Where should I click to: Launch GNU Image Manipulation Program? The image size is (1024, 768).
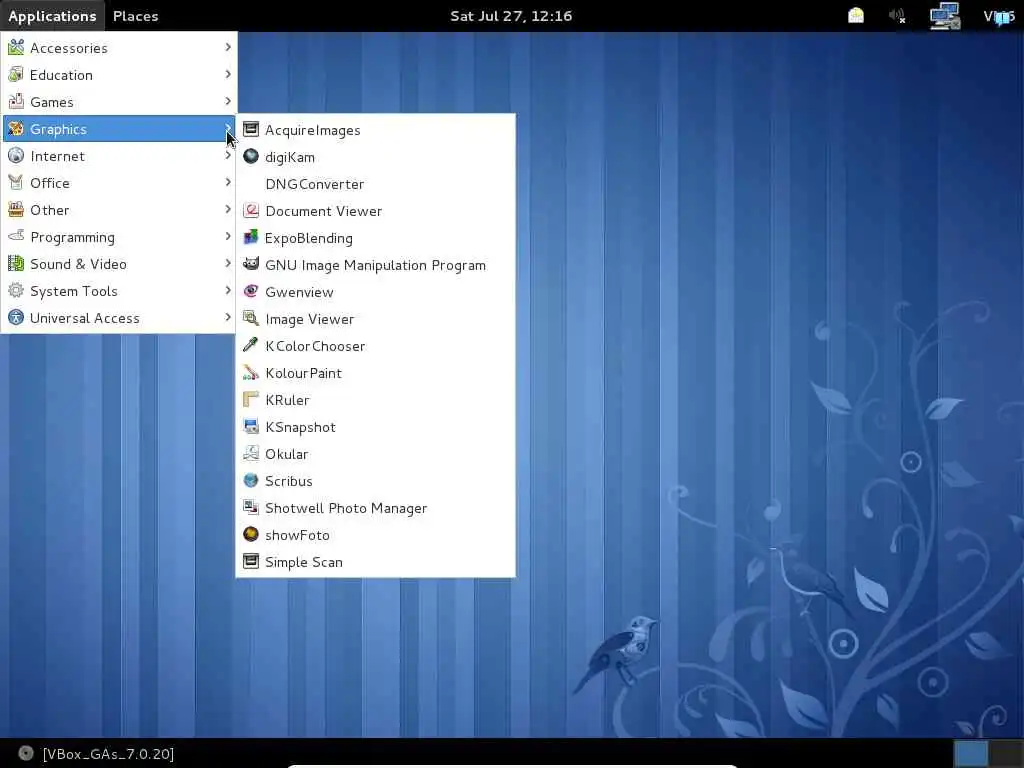(x=376, y=264)
